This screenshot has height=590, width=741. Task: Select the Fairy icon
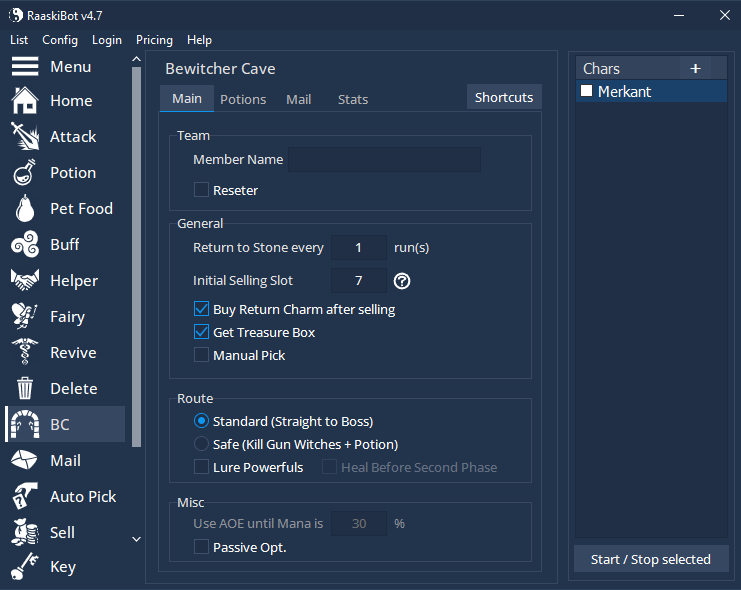click(25, 316)
